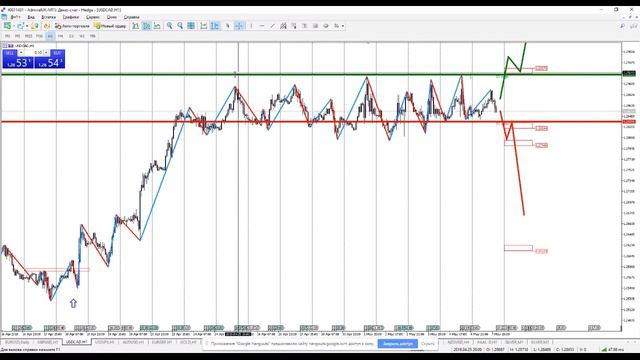Image resolution: width=640 pixels, height=360 pixels.
Task: Expand the new chart dropdown arrow
Action: 13,26
